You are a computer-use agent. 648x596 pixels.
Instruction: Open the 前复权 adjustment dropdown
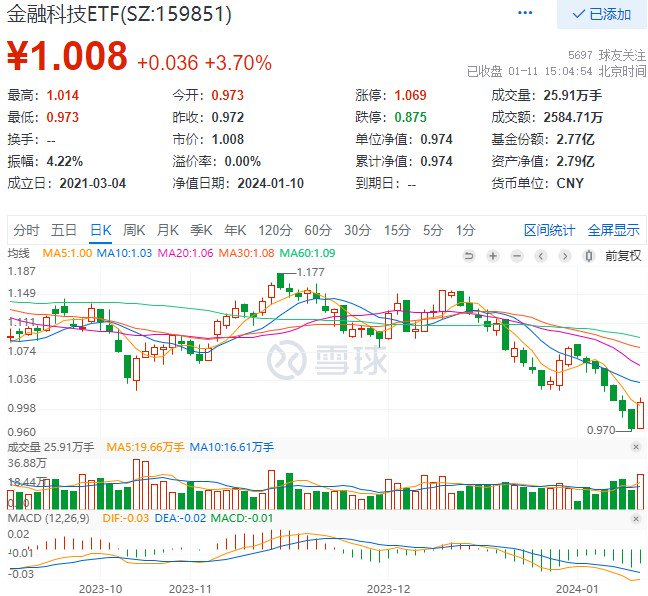coord(623,256)
